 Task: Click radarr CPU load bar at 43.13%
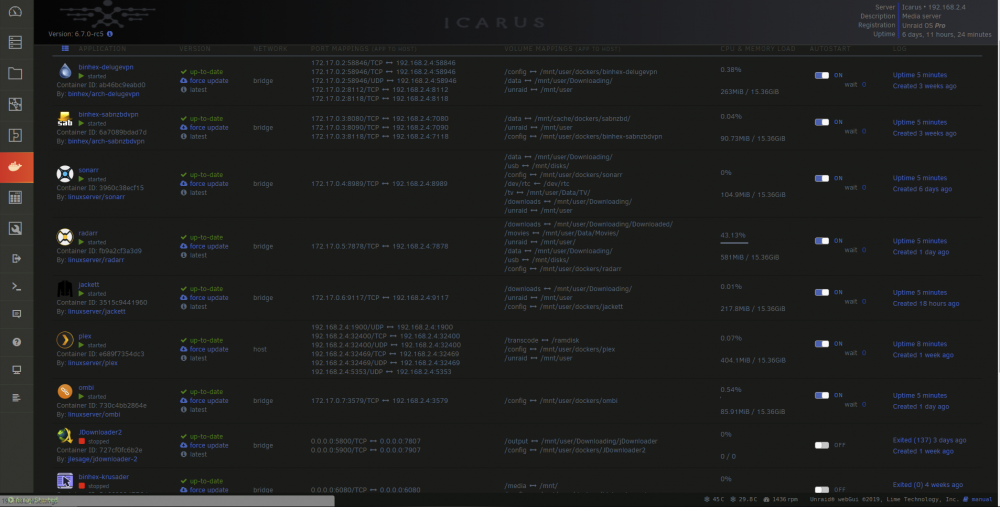coord(734,242)
